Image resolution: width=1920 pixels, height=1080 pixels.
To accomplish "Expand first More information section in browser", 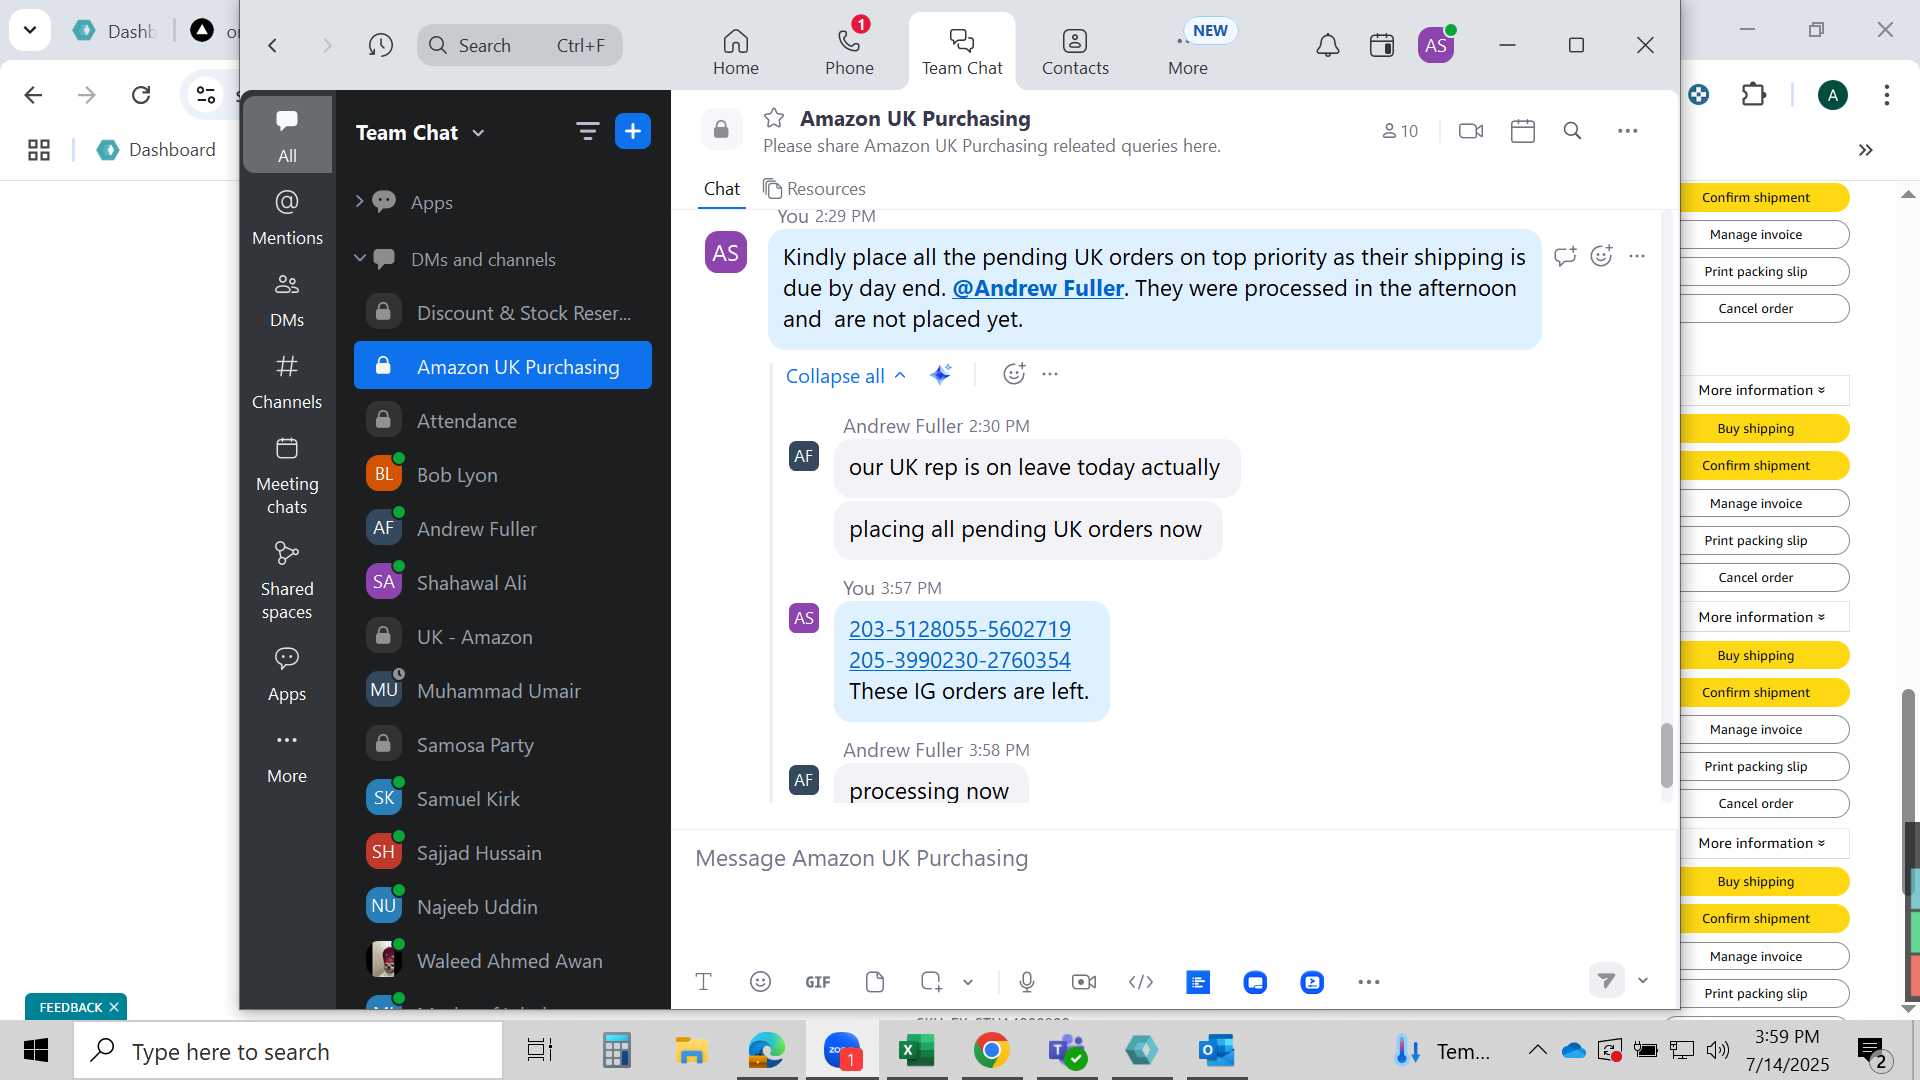I will tap(1761, 390).
